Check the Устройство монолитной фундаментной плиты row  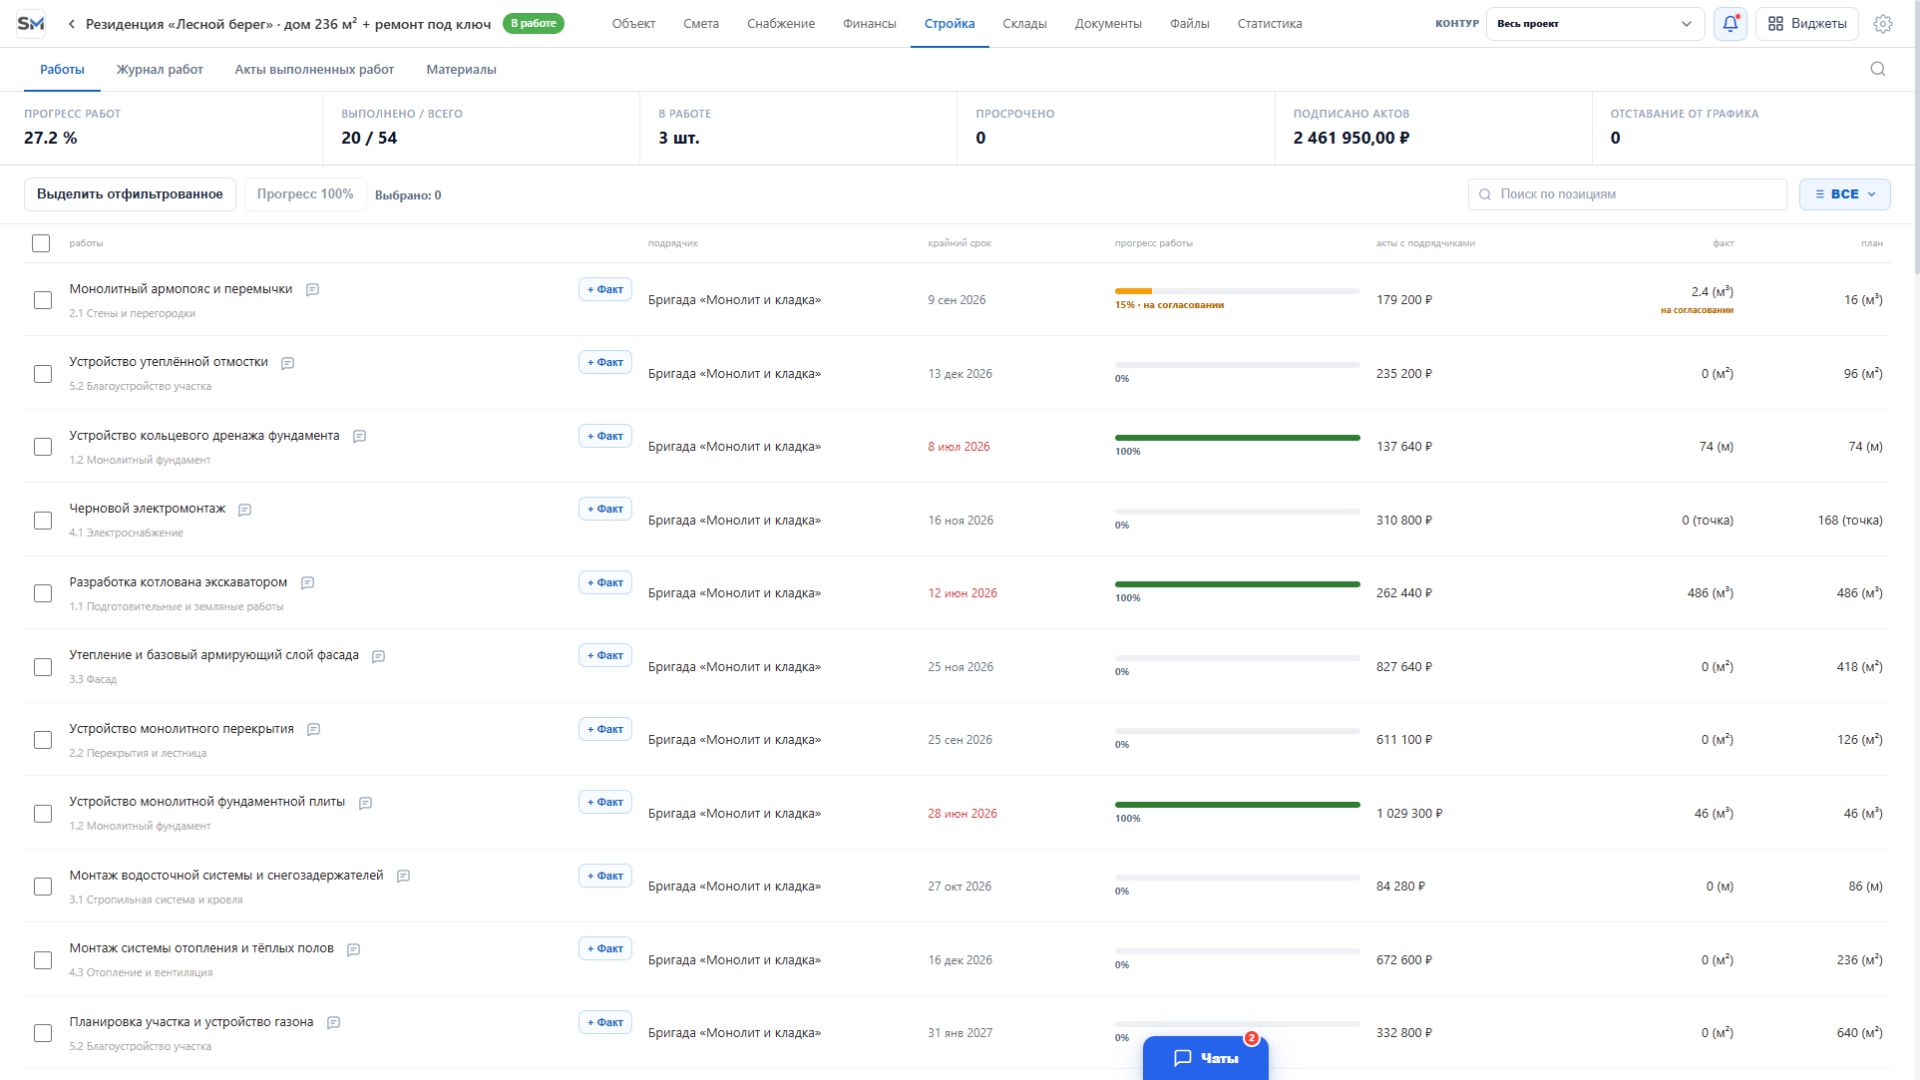point(43,814)
